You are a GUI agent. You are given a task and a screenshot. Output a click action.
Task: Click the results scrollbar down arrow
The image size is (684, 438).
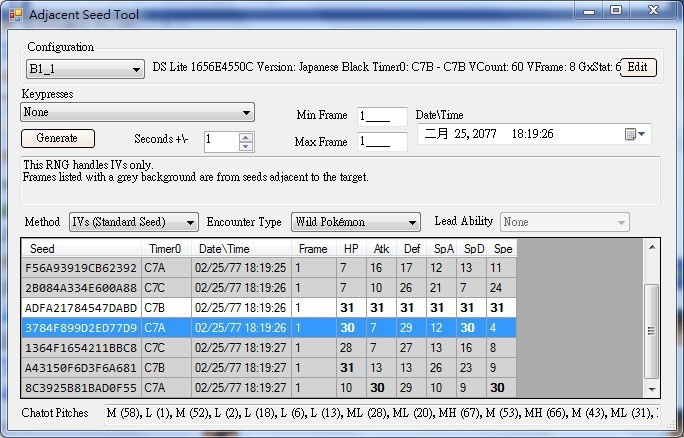(652, 389)
